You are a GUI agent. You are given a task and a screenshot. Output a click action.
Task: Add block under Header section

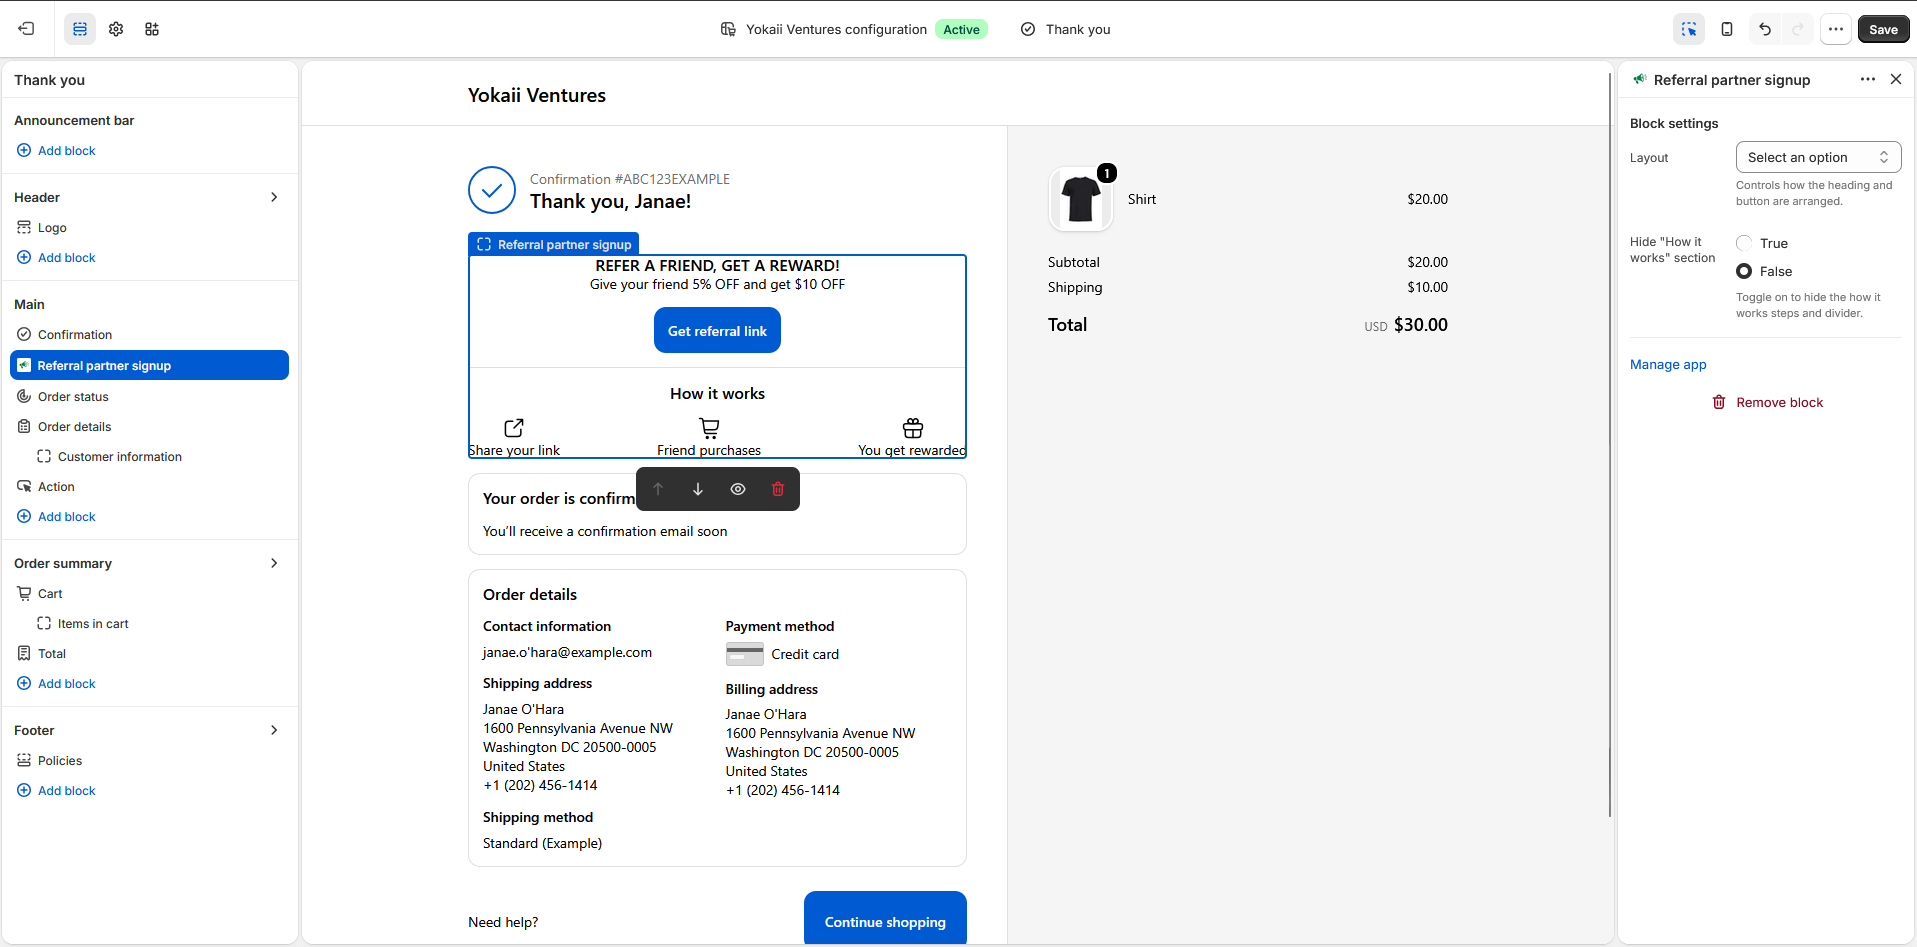(x=57, y=258)
